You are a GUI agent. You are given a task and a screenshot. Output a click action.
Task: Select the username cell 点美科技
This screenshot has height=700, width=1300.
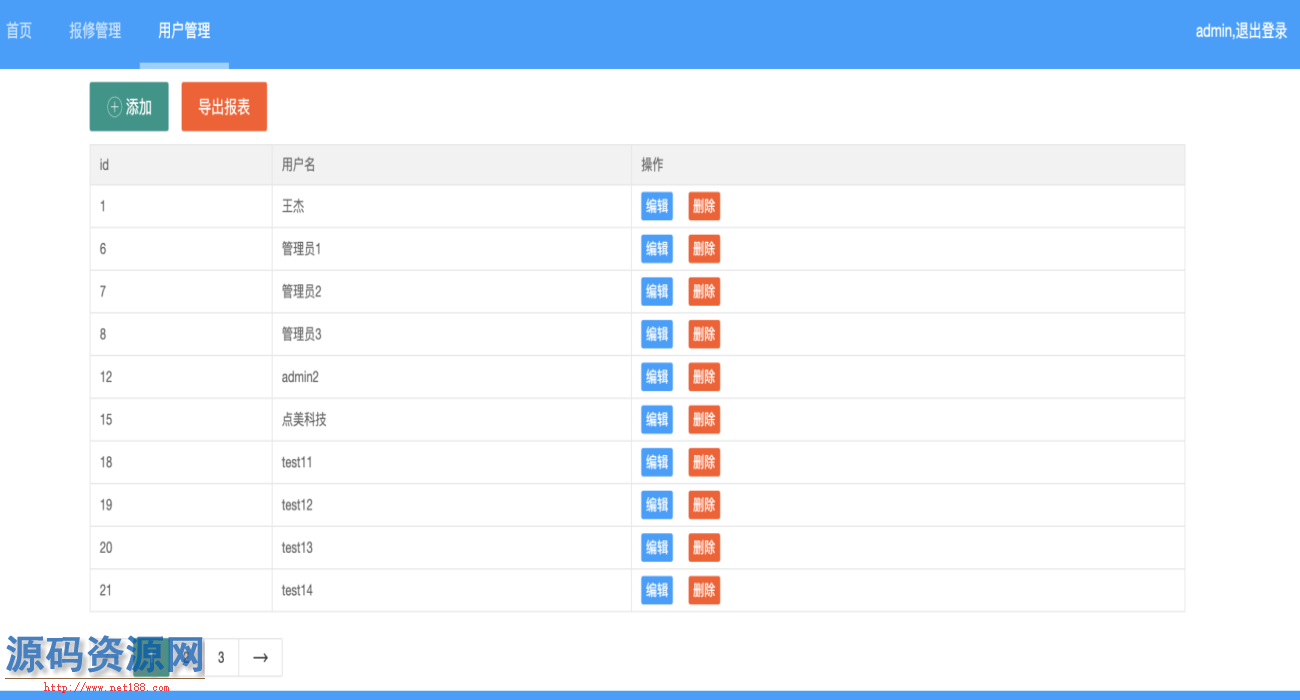tap(451, 419)
